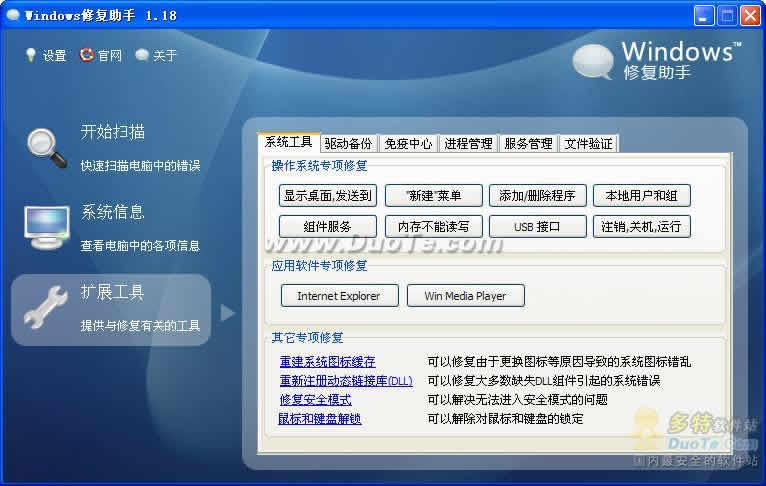Open 系统信息 section
This screenshot has height=486, width=766.
click(112, 212)
